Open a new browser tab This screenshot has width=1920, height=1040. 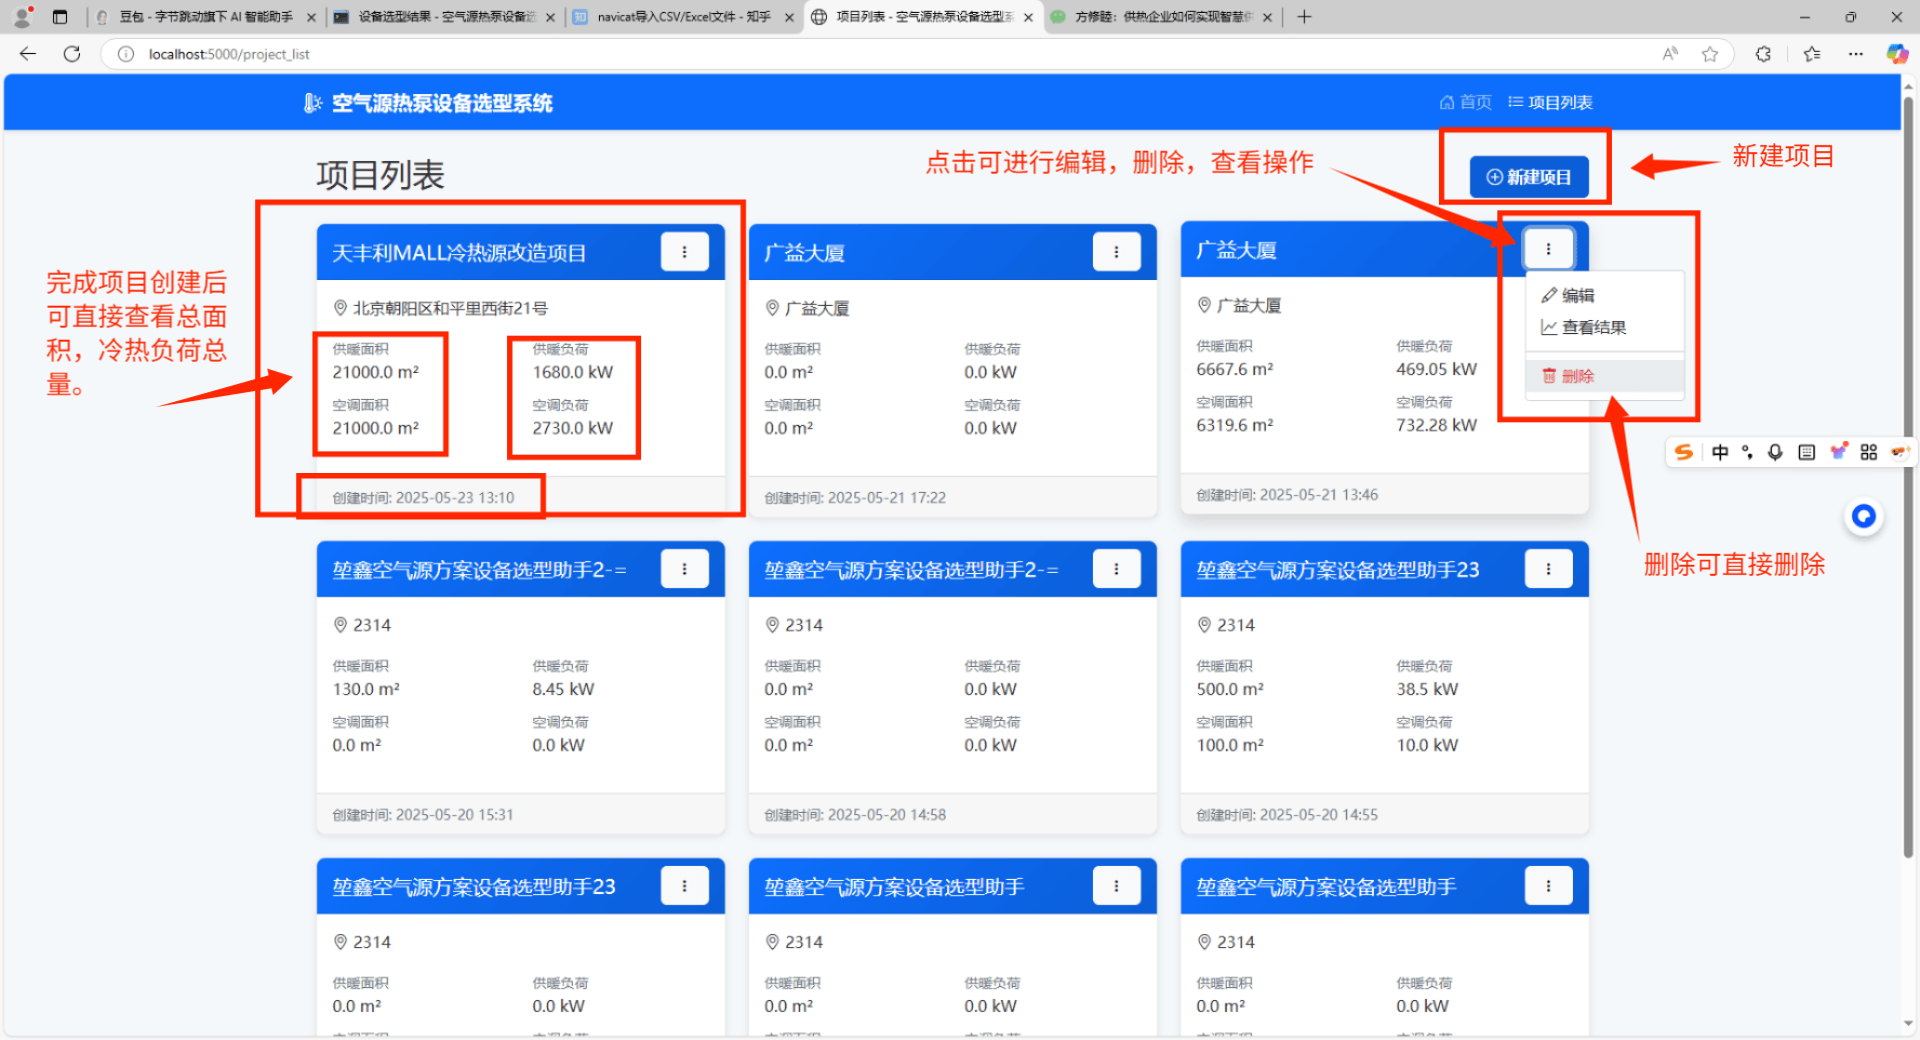click(1304, 17)
